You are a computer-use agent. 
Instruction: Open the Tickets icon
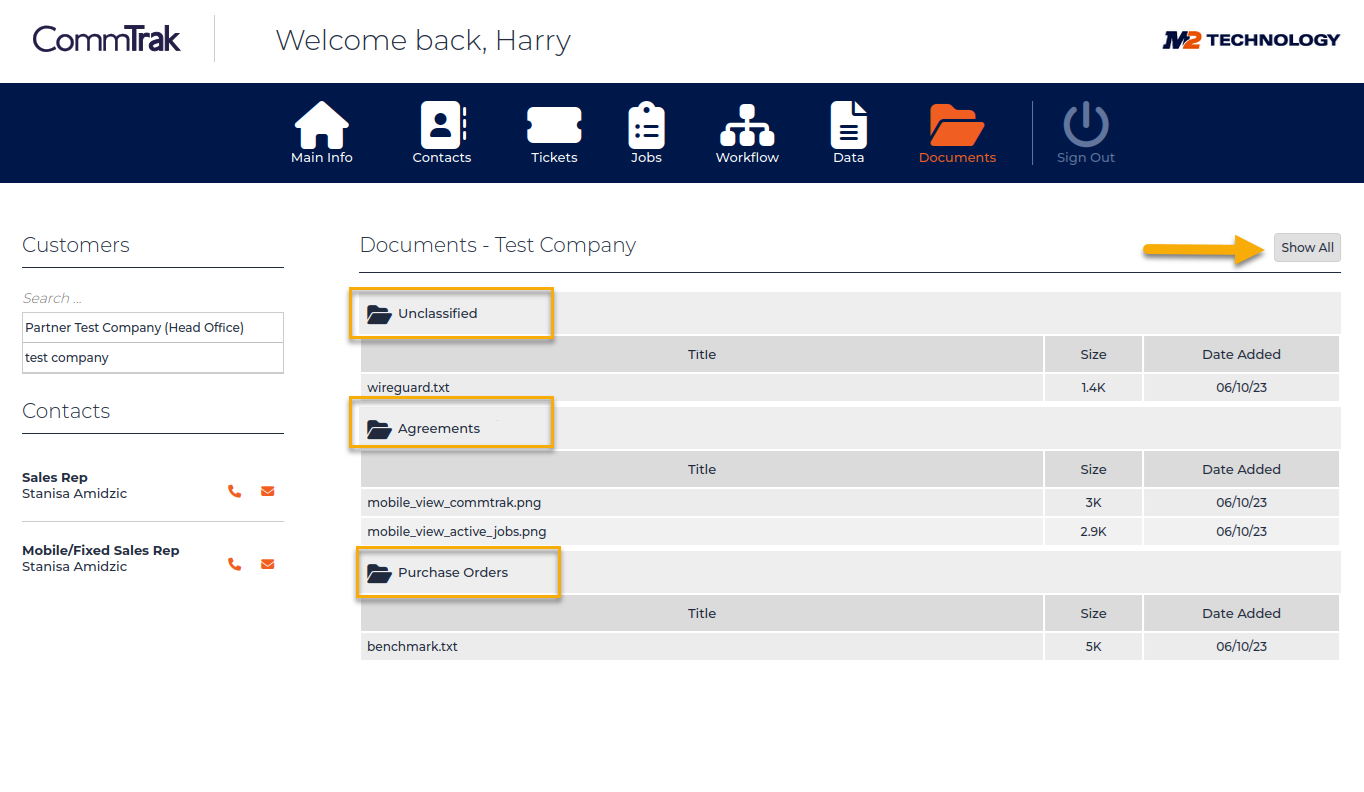click(x=554, y=126)
